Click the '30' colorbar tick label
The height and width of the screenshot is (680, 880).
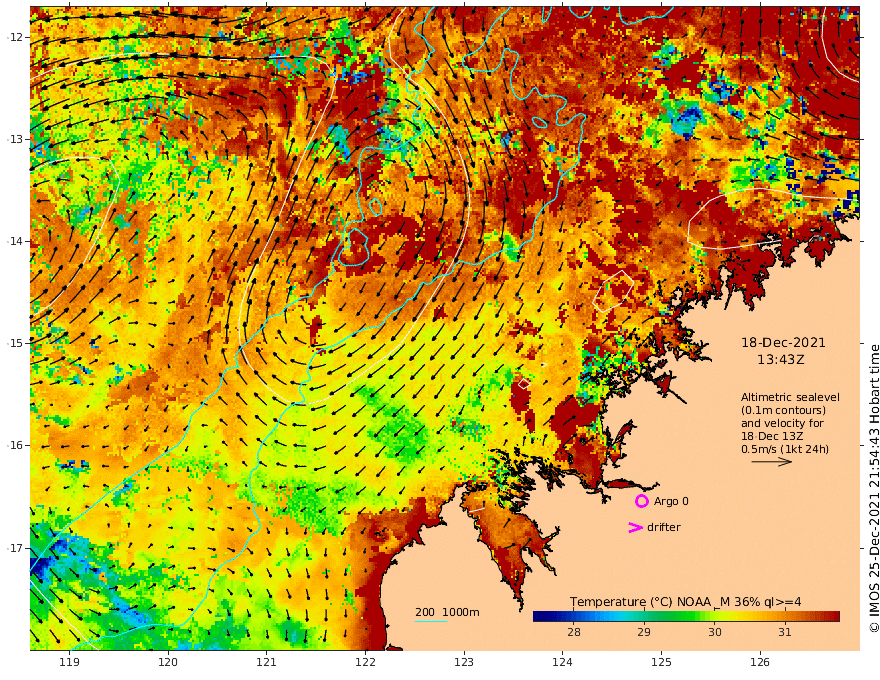click(714, 632)
